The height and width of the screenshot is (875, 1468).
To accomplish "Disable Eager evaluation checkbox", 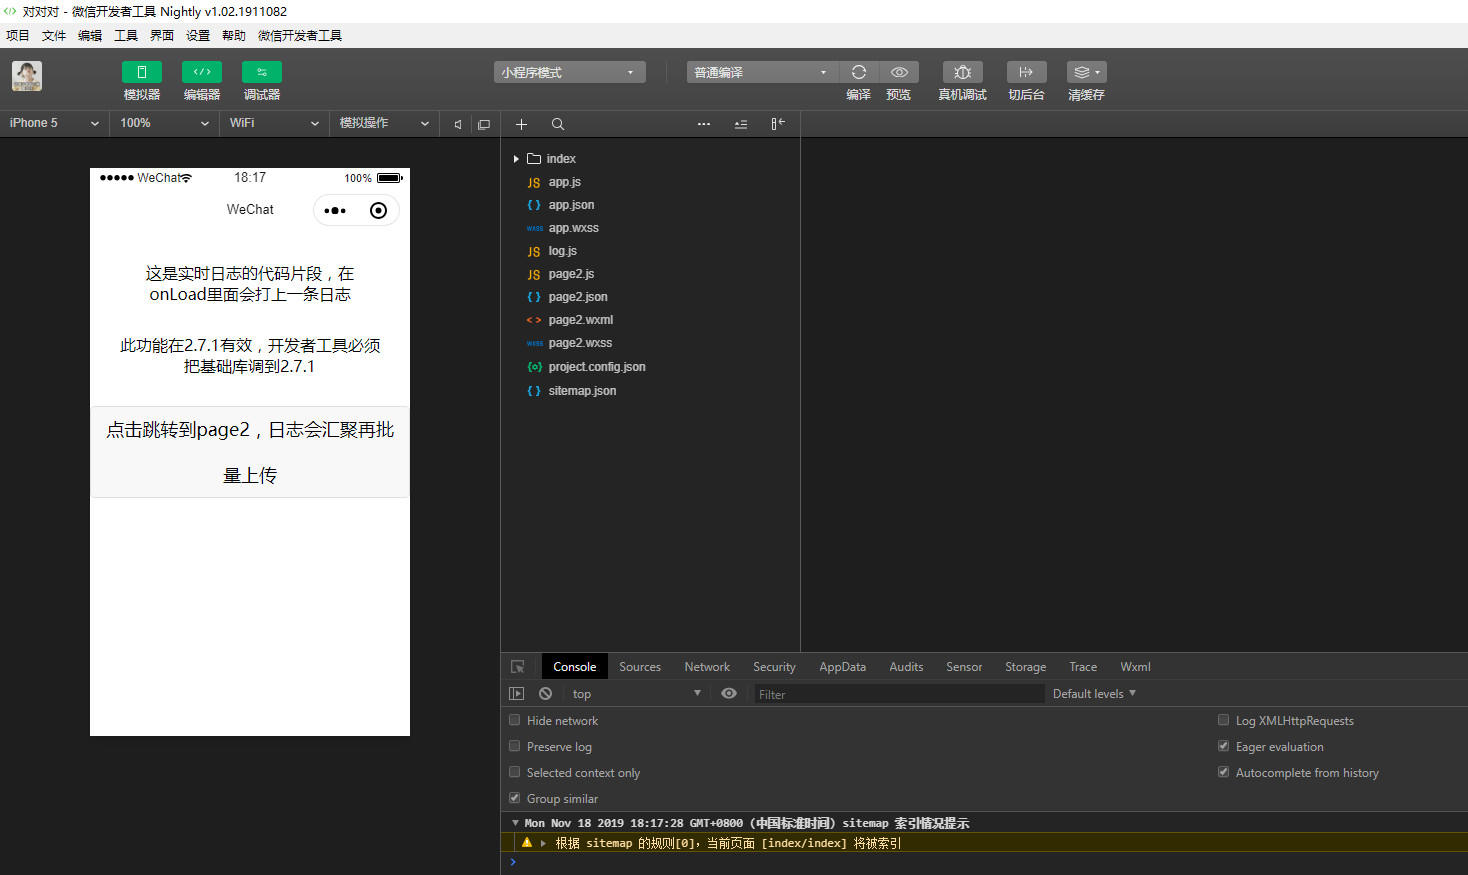I will click(x=1223, y=746).
